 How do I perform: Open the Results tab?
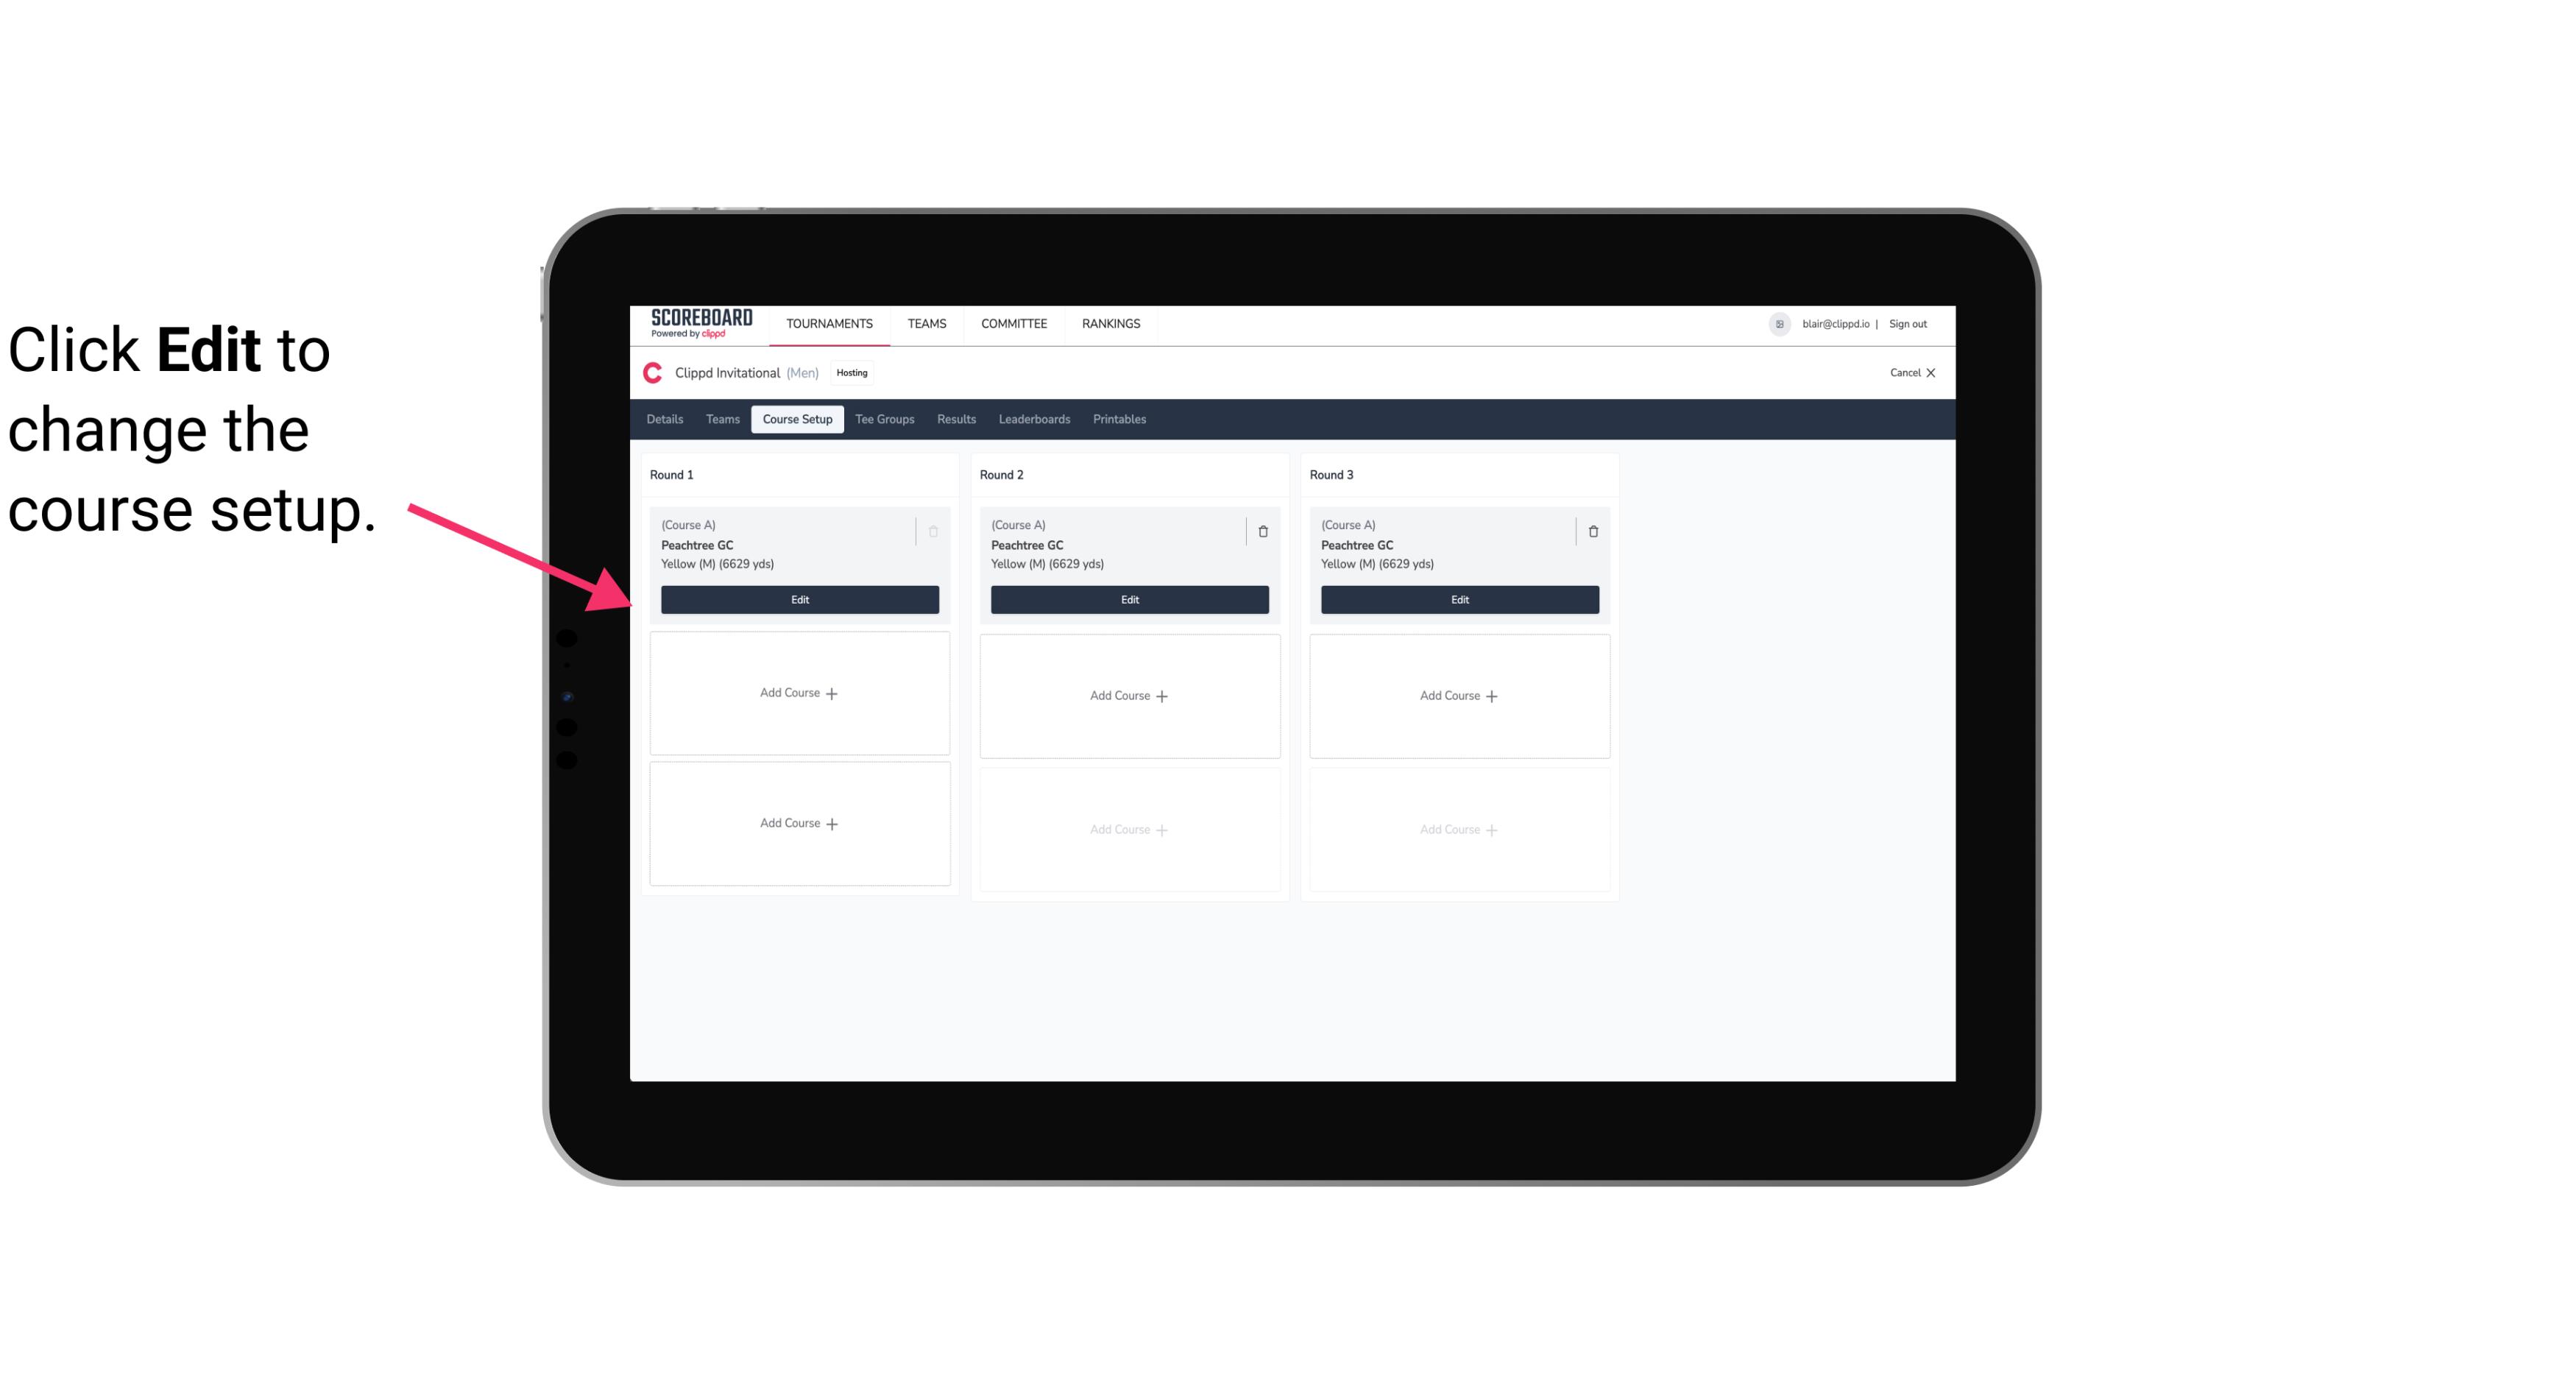[955, 418]
